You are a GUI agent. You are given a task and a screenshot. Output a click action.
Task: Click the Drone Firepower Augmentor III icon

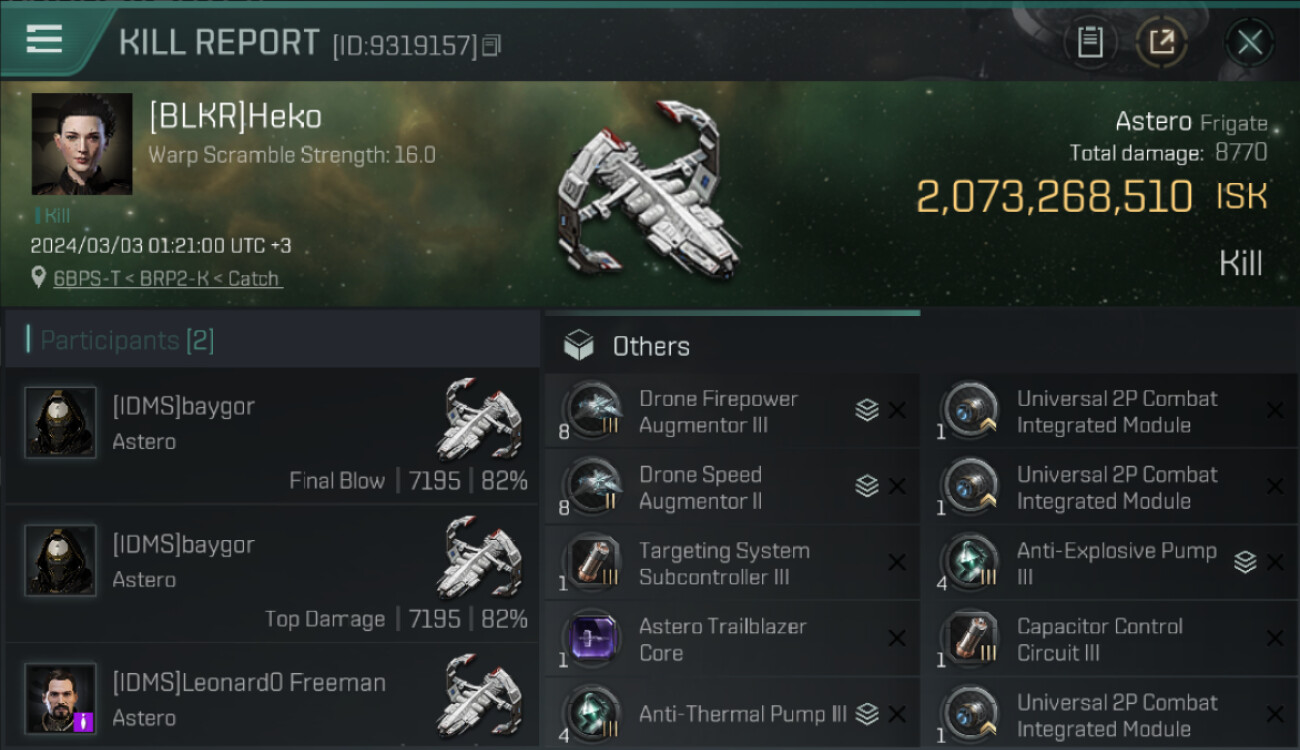(x=593, y=410)
